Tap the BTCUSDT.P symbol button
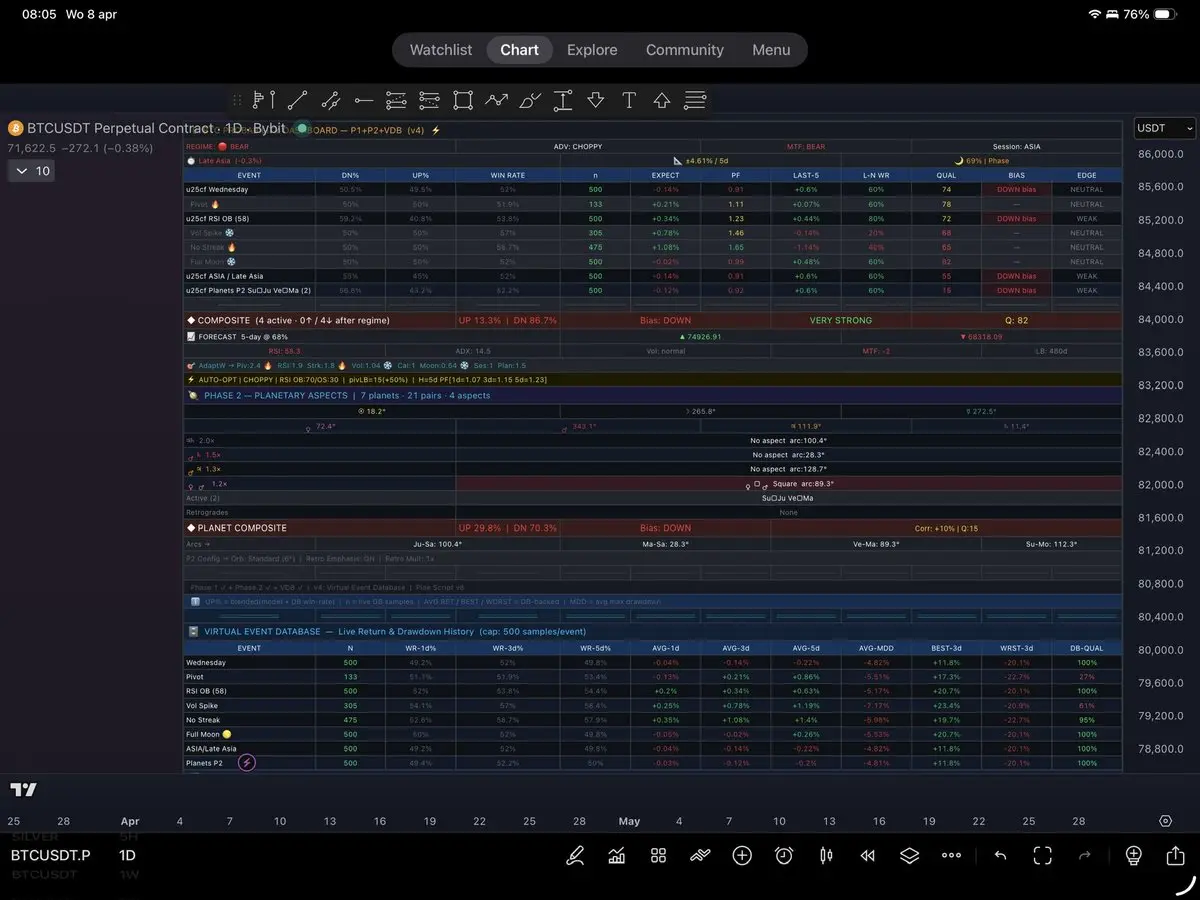 [51, 855]
